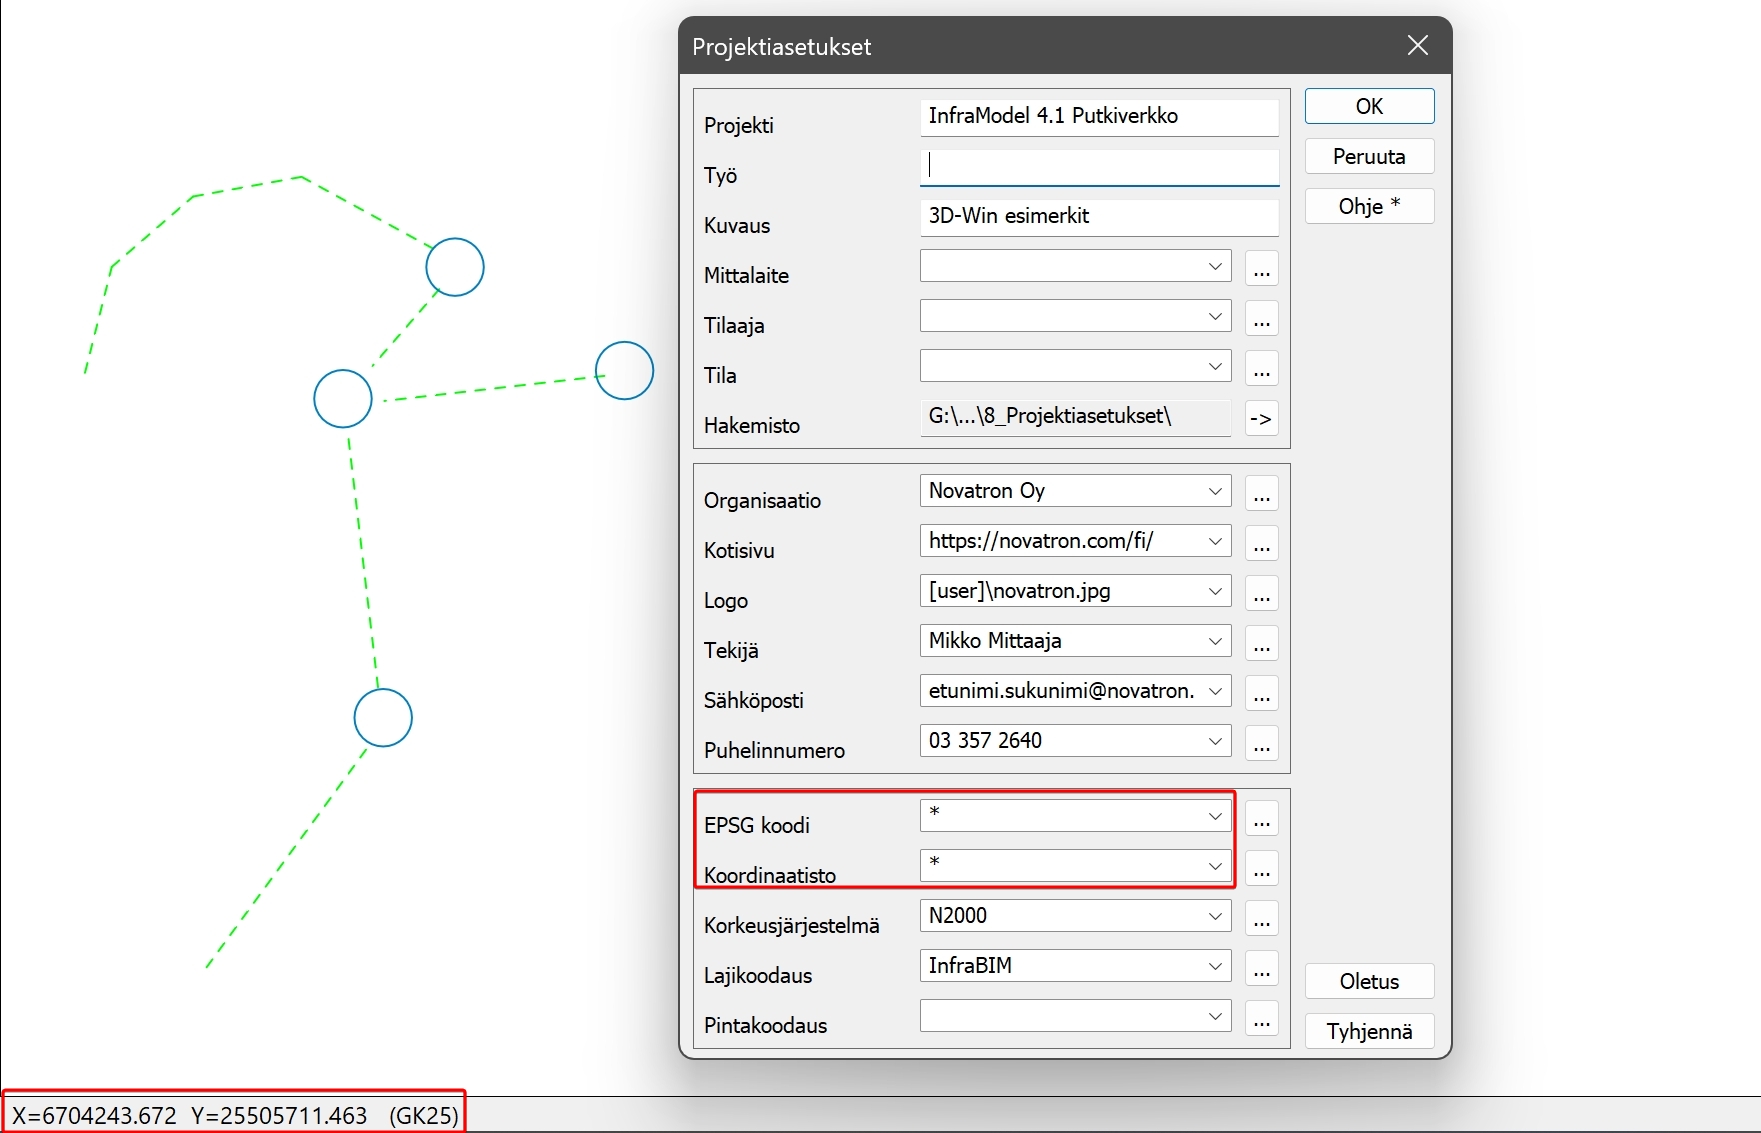This screenshot has height=1133, width=1761.
Task: Click the (GK25) label in status bar
Action: click(424, 1116)
